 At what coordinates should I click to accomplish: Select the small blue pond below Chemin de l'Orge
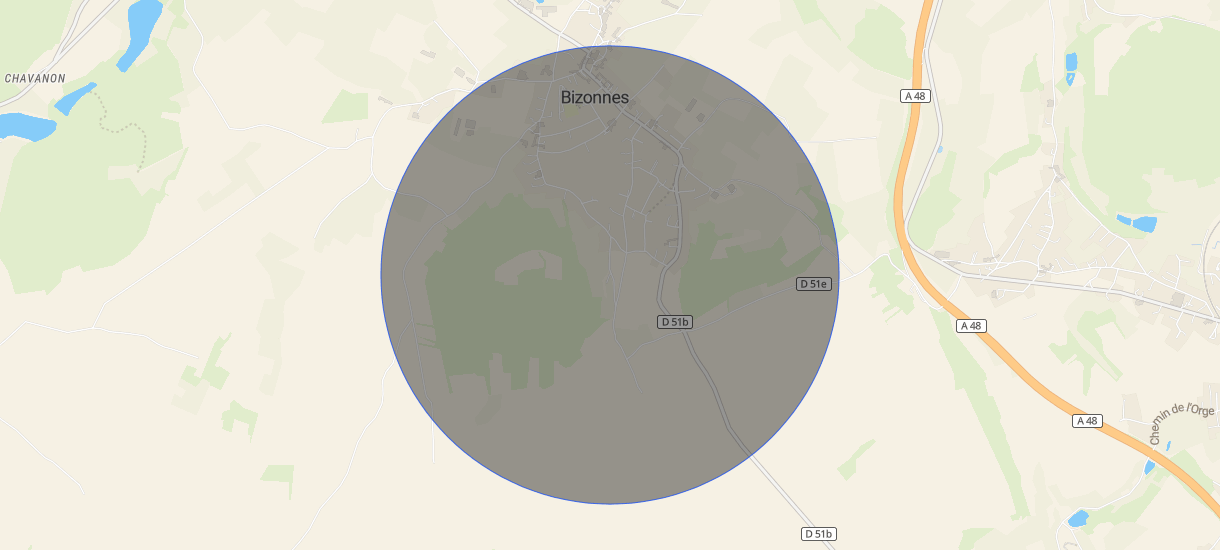click(x=1078, y=518)
